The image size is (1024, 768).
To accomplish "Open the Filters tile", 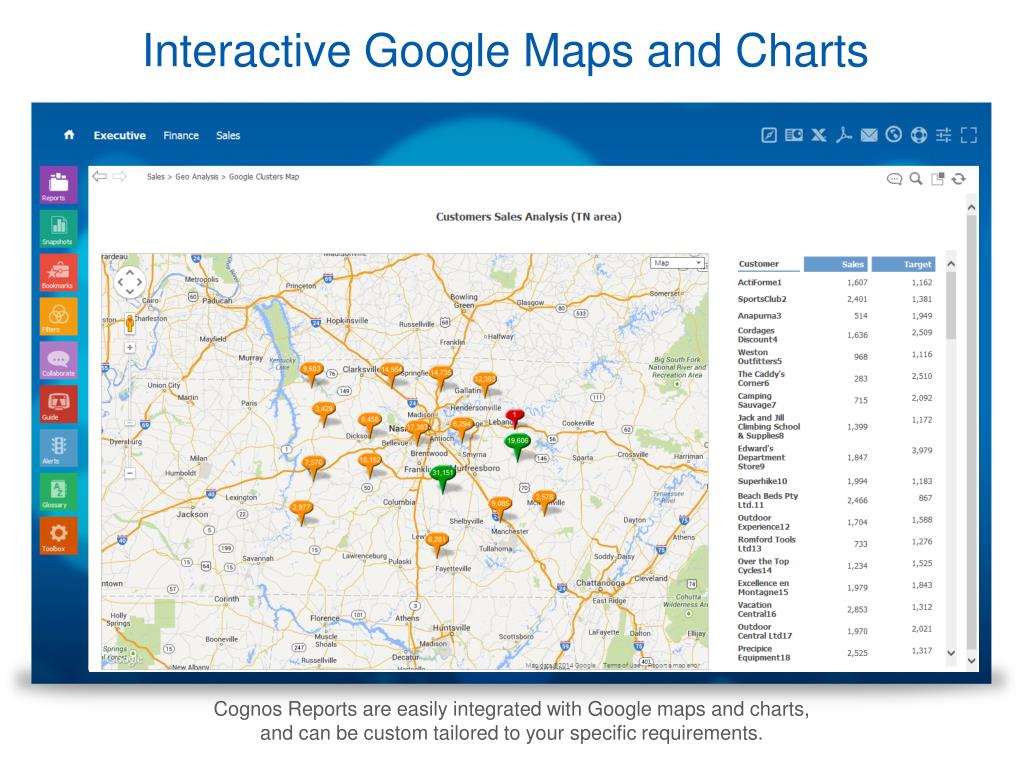I will pyautogui.click(x=58, y=317).
